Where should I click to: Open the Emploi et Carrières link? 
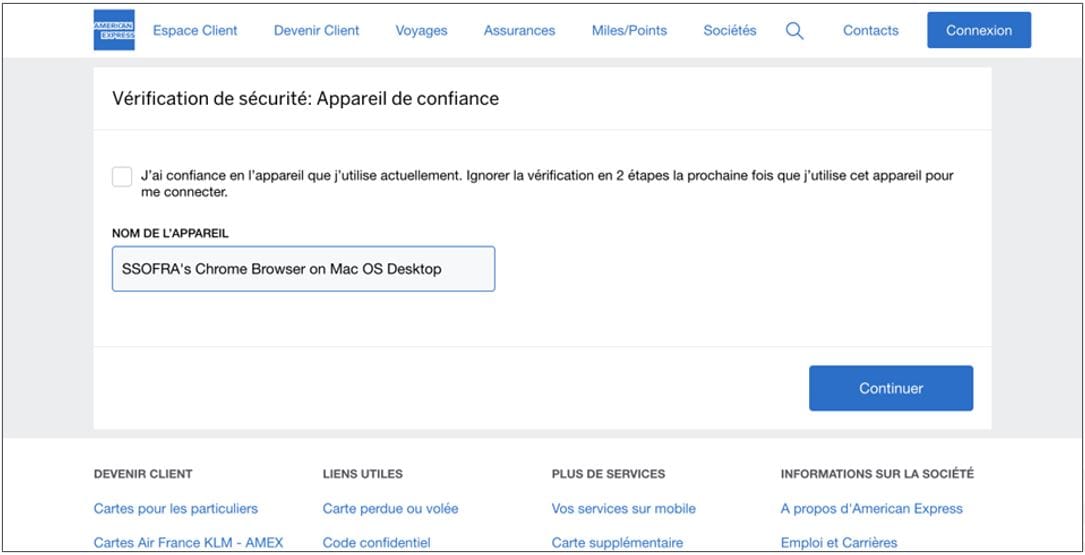click(838, 542)
